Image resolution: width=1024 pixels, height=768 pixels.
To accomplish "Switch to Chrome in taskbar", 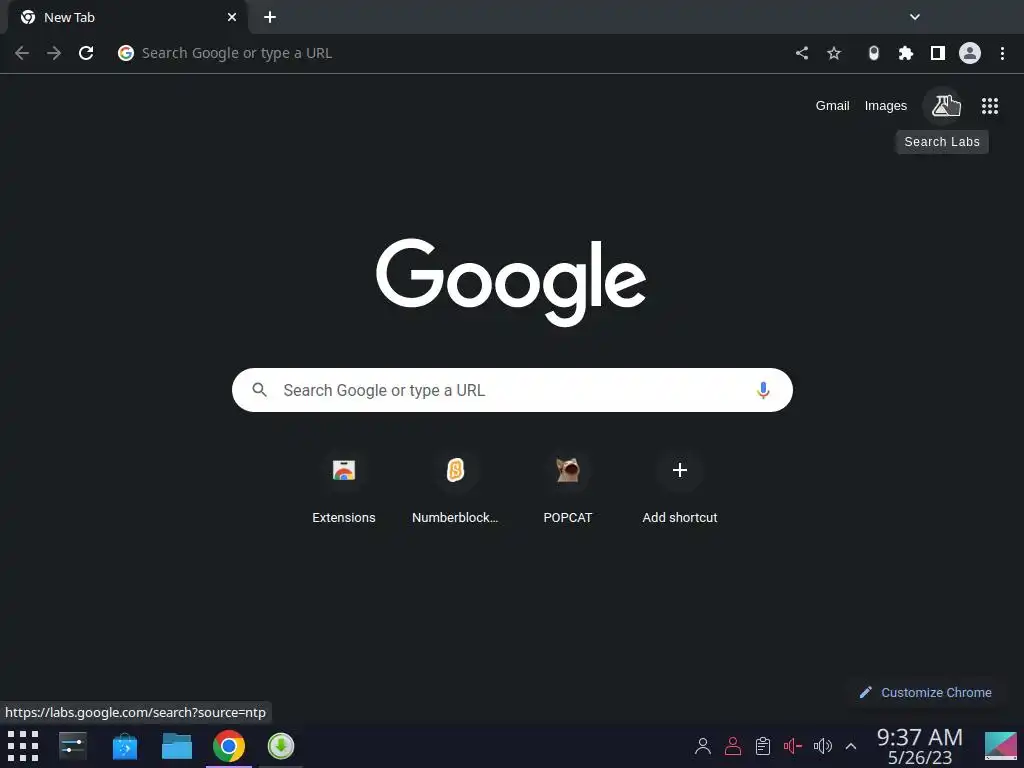I will 229,746.
